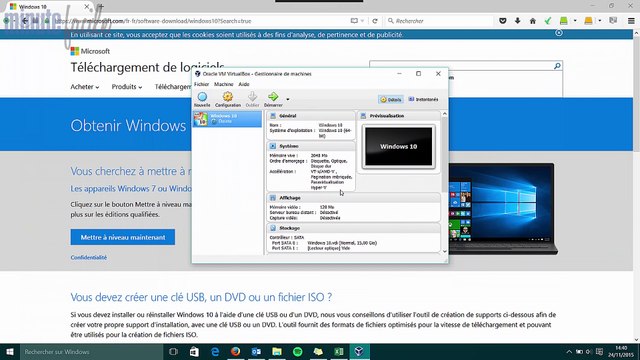The image size is (640, 360).
Task: Click the Stockage section header icon
Action: (273, 228)
